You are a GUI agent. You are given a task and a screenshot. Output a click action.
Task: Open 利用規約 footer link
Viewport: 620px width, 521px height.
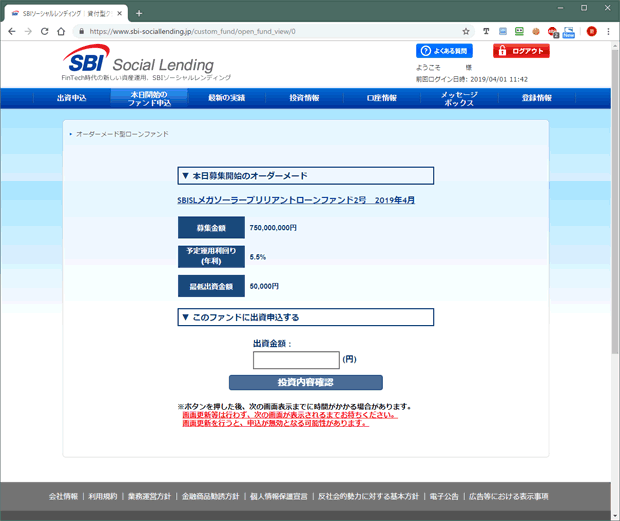[103, 496]
